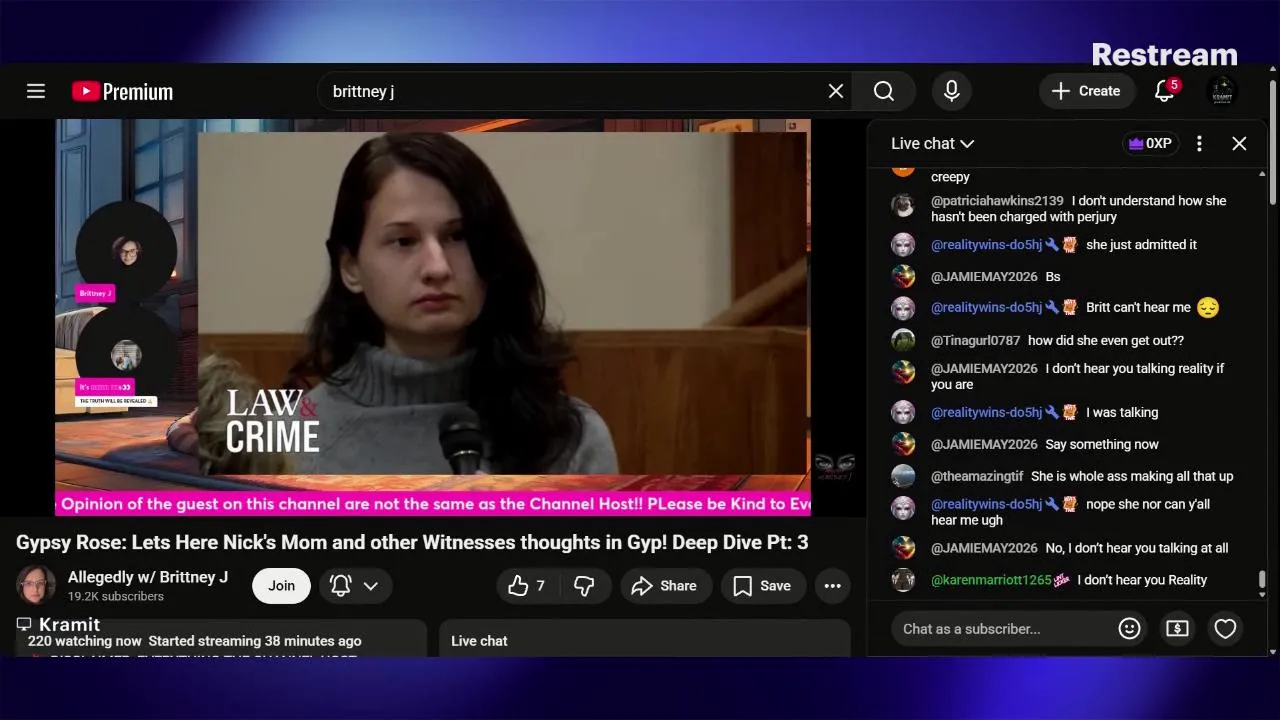
Task: Open the Create menu
Action: [1086, 91]
